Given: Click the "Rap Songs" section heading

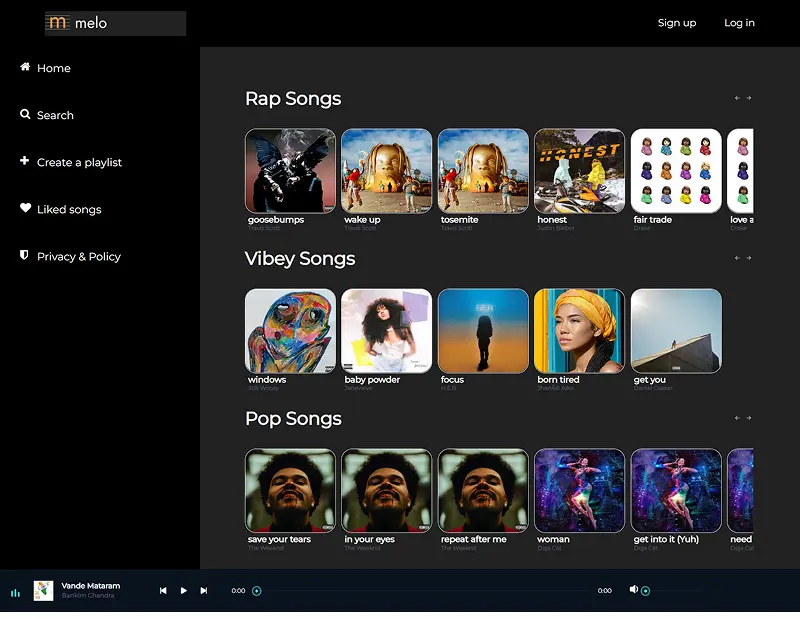Looking at the screenshot, I should point(293,98).
